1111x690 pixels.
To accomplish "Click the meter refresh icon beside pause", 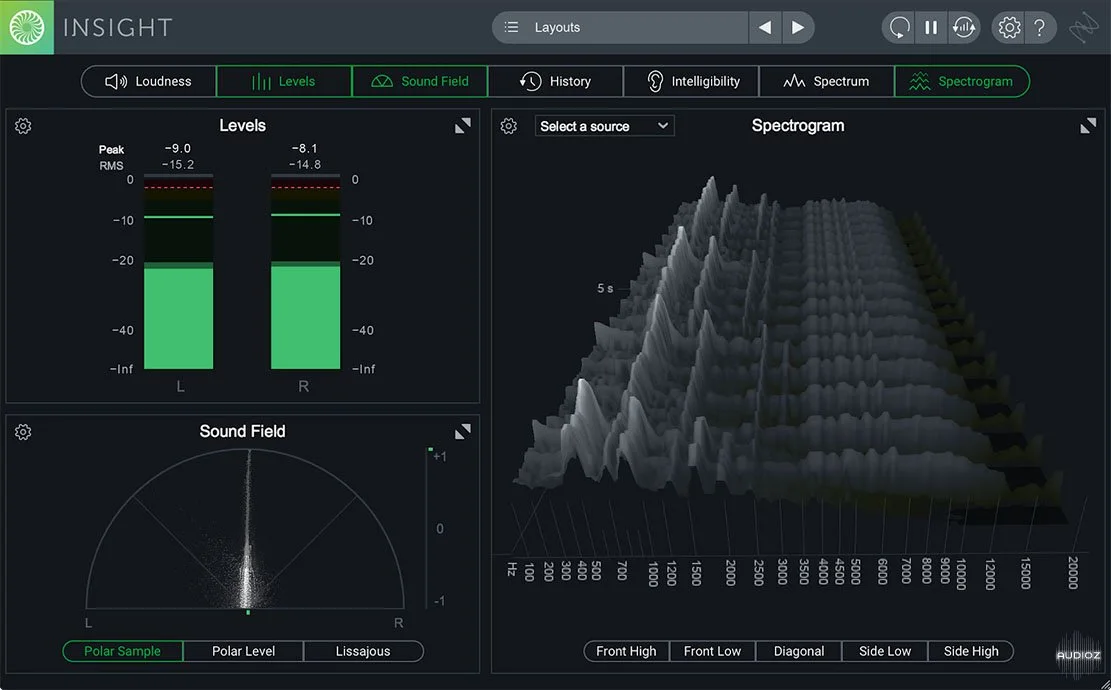I will pos(964,27).
